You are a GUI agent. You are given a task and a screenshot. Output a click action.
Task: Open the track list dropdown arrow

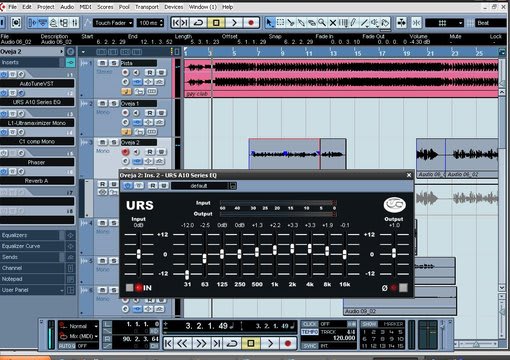[x=83, y=52]
